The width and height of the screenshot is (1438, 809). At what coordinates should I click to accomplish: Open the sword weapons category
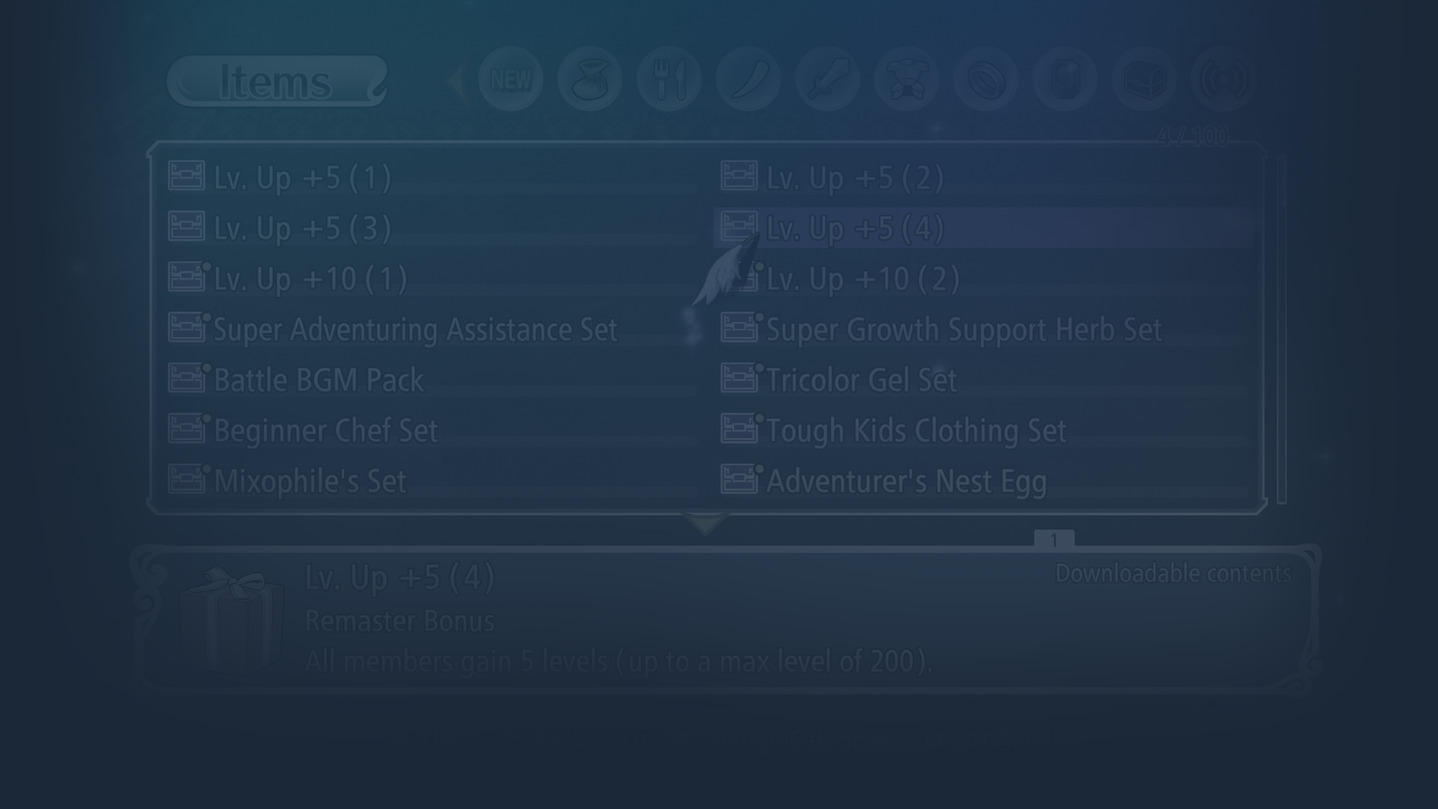[827, 80]
